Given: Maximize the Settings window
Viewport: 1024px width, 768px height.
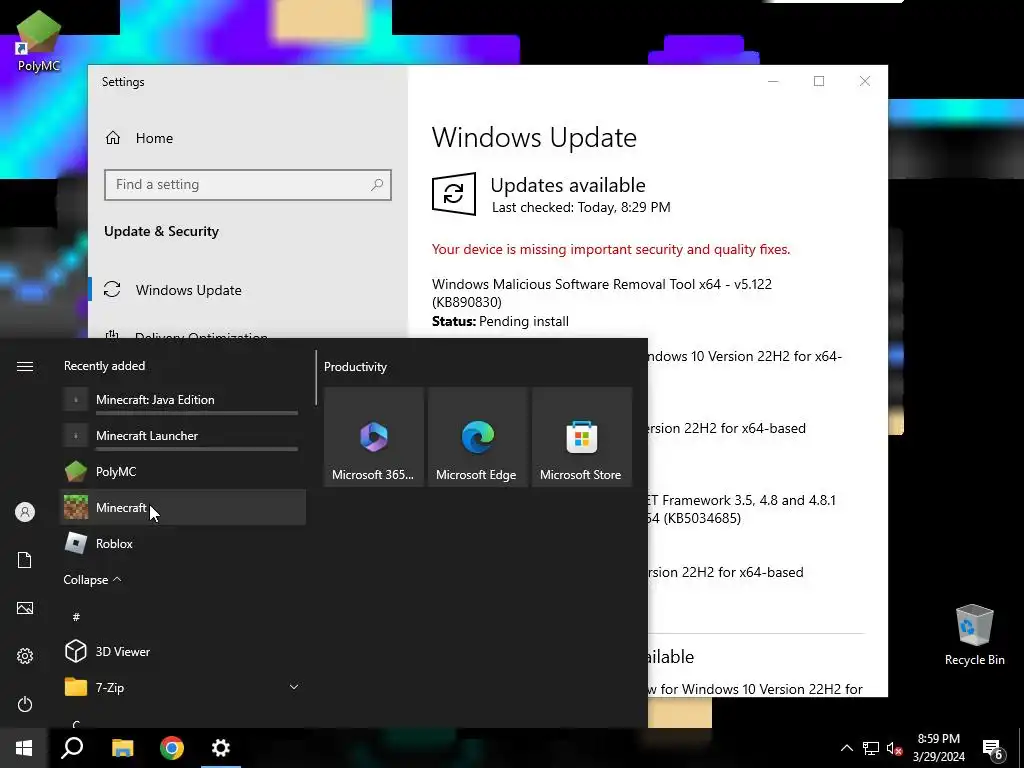Looking at the screenshot, I should (x=819, y=81).
